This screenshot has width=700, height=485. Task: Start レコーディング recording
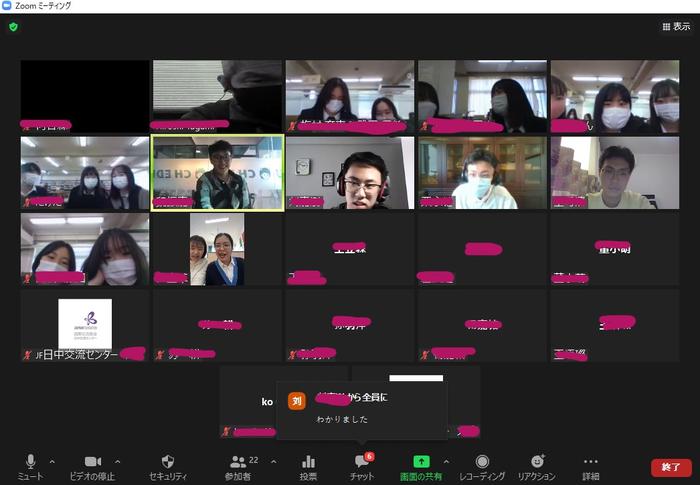482,467
